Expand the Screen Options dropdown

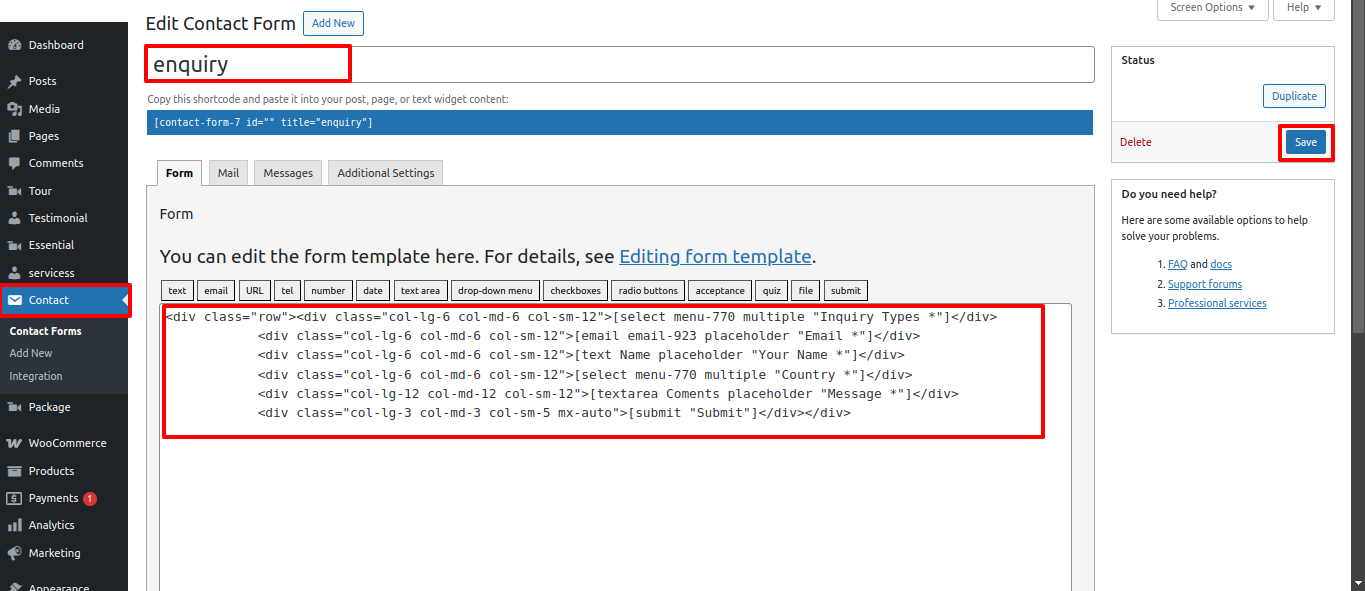click(1212, 7)
